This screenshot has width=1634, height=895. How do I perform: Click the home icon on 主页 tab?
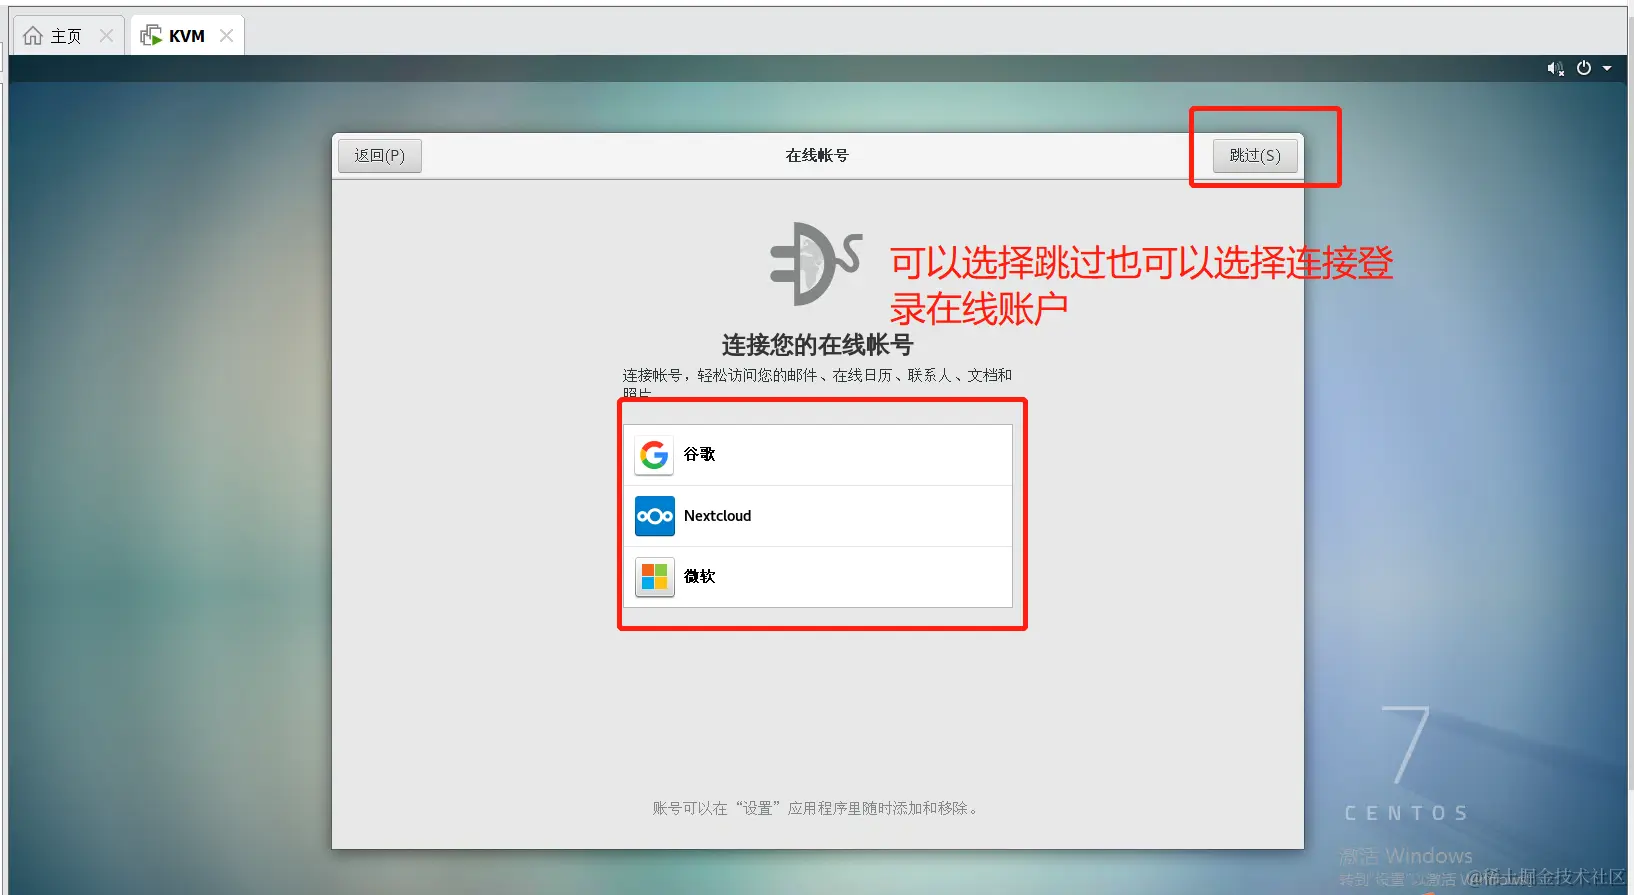coord(33,36)
